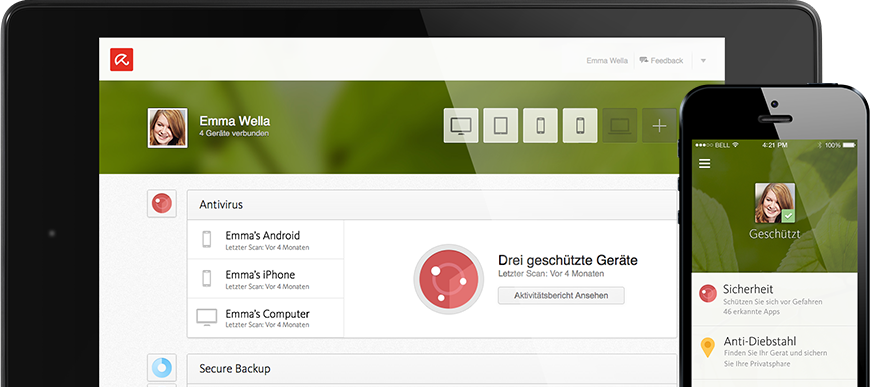The width and height of the screenshot is (870, 387).
Task: Select the first smartphone device icon
Action: point(540,125)
